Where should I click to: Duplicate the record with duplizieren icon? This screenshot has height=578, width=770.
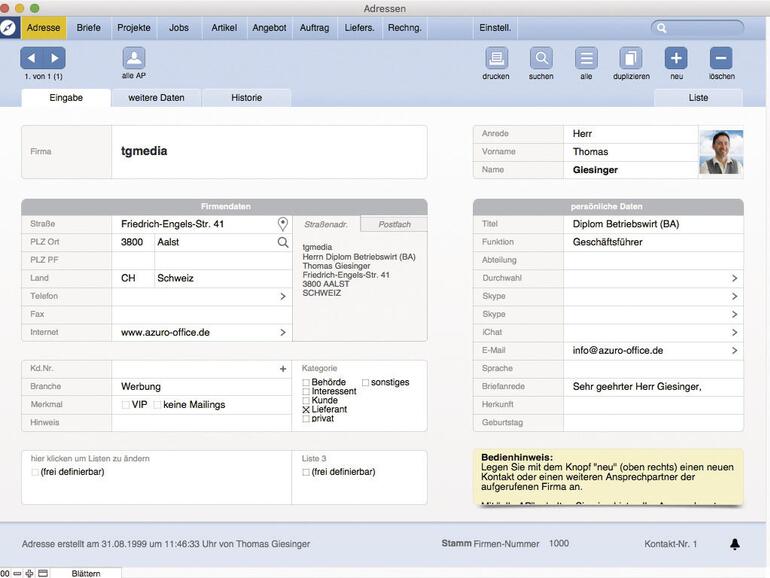pyautogui.click(x=631, y=58)
